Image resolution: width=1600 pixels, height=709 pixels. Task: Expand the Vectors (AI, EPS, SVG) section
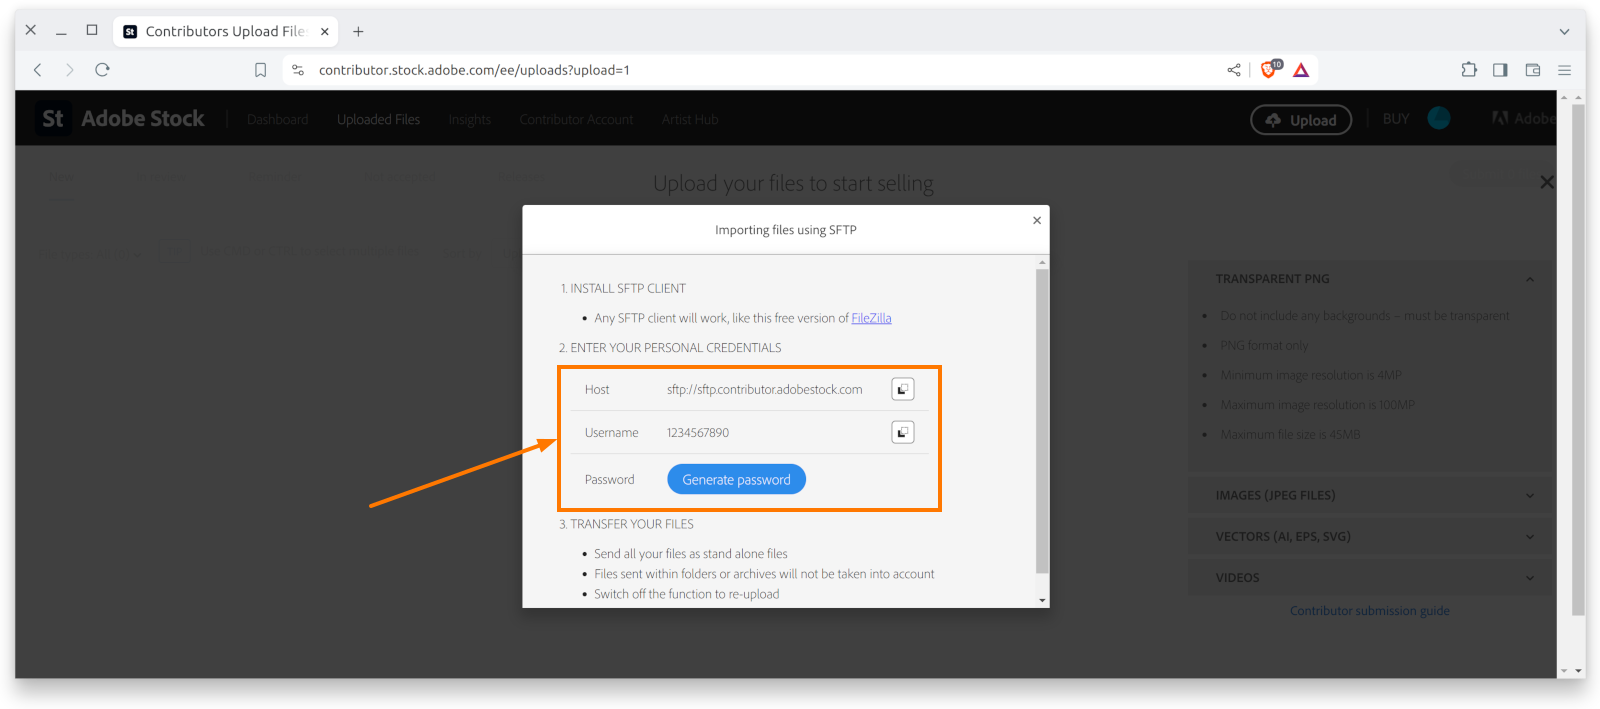click(1529, 537)
